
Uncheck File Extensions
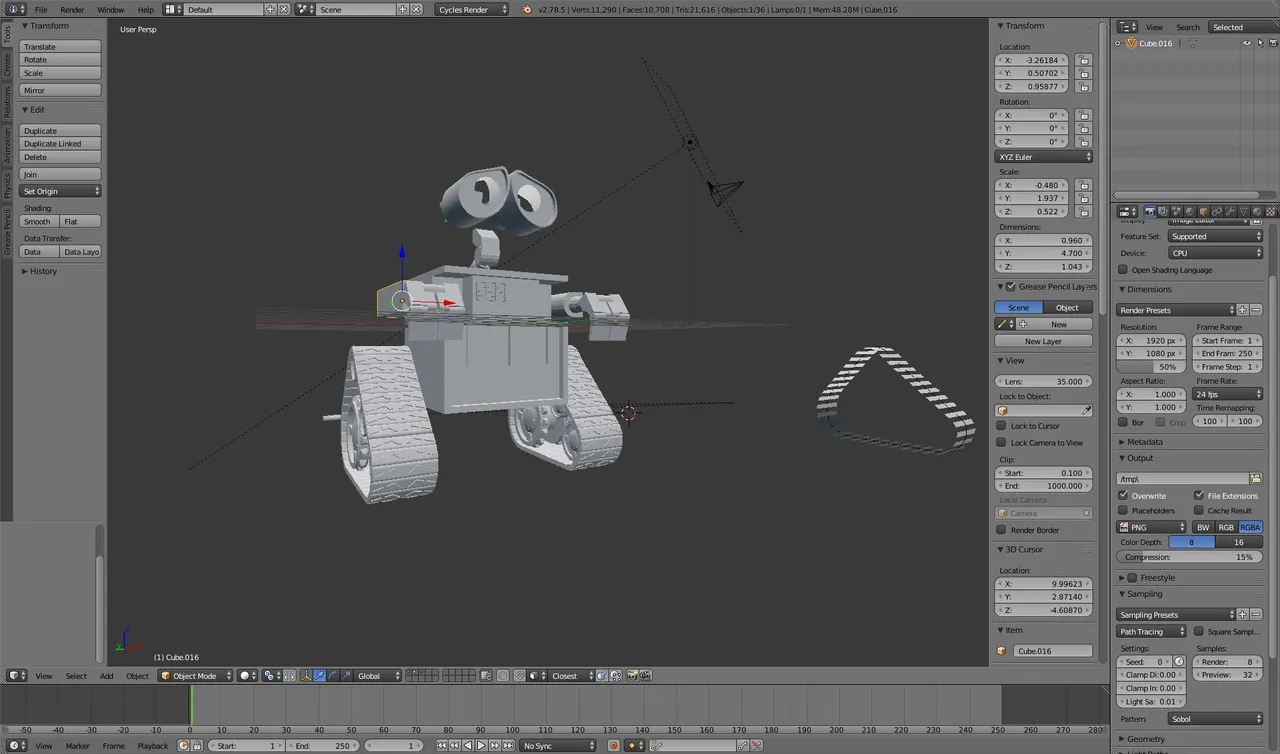click(x=1199, y=495)
